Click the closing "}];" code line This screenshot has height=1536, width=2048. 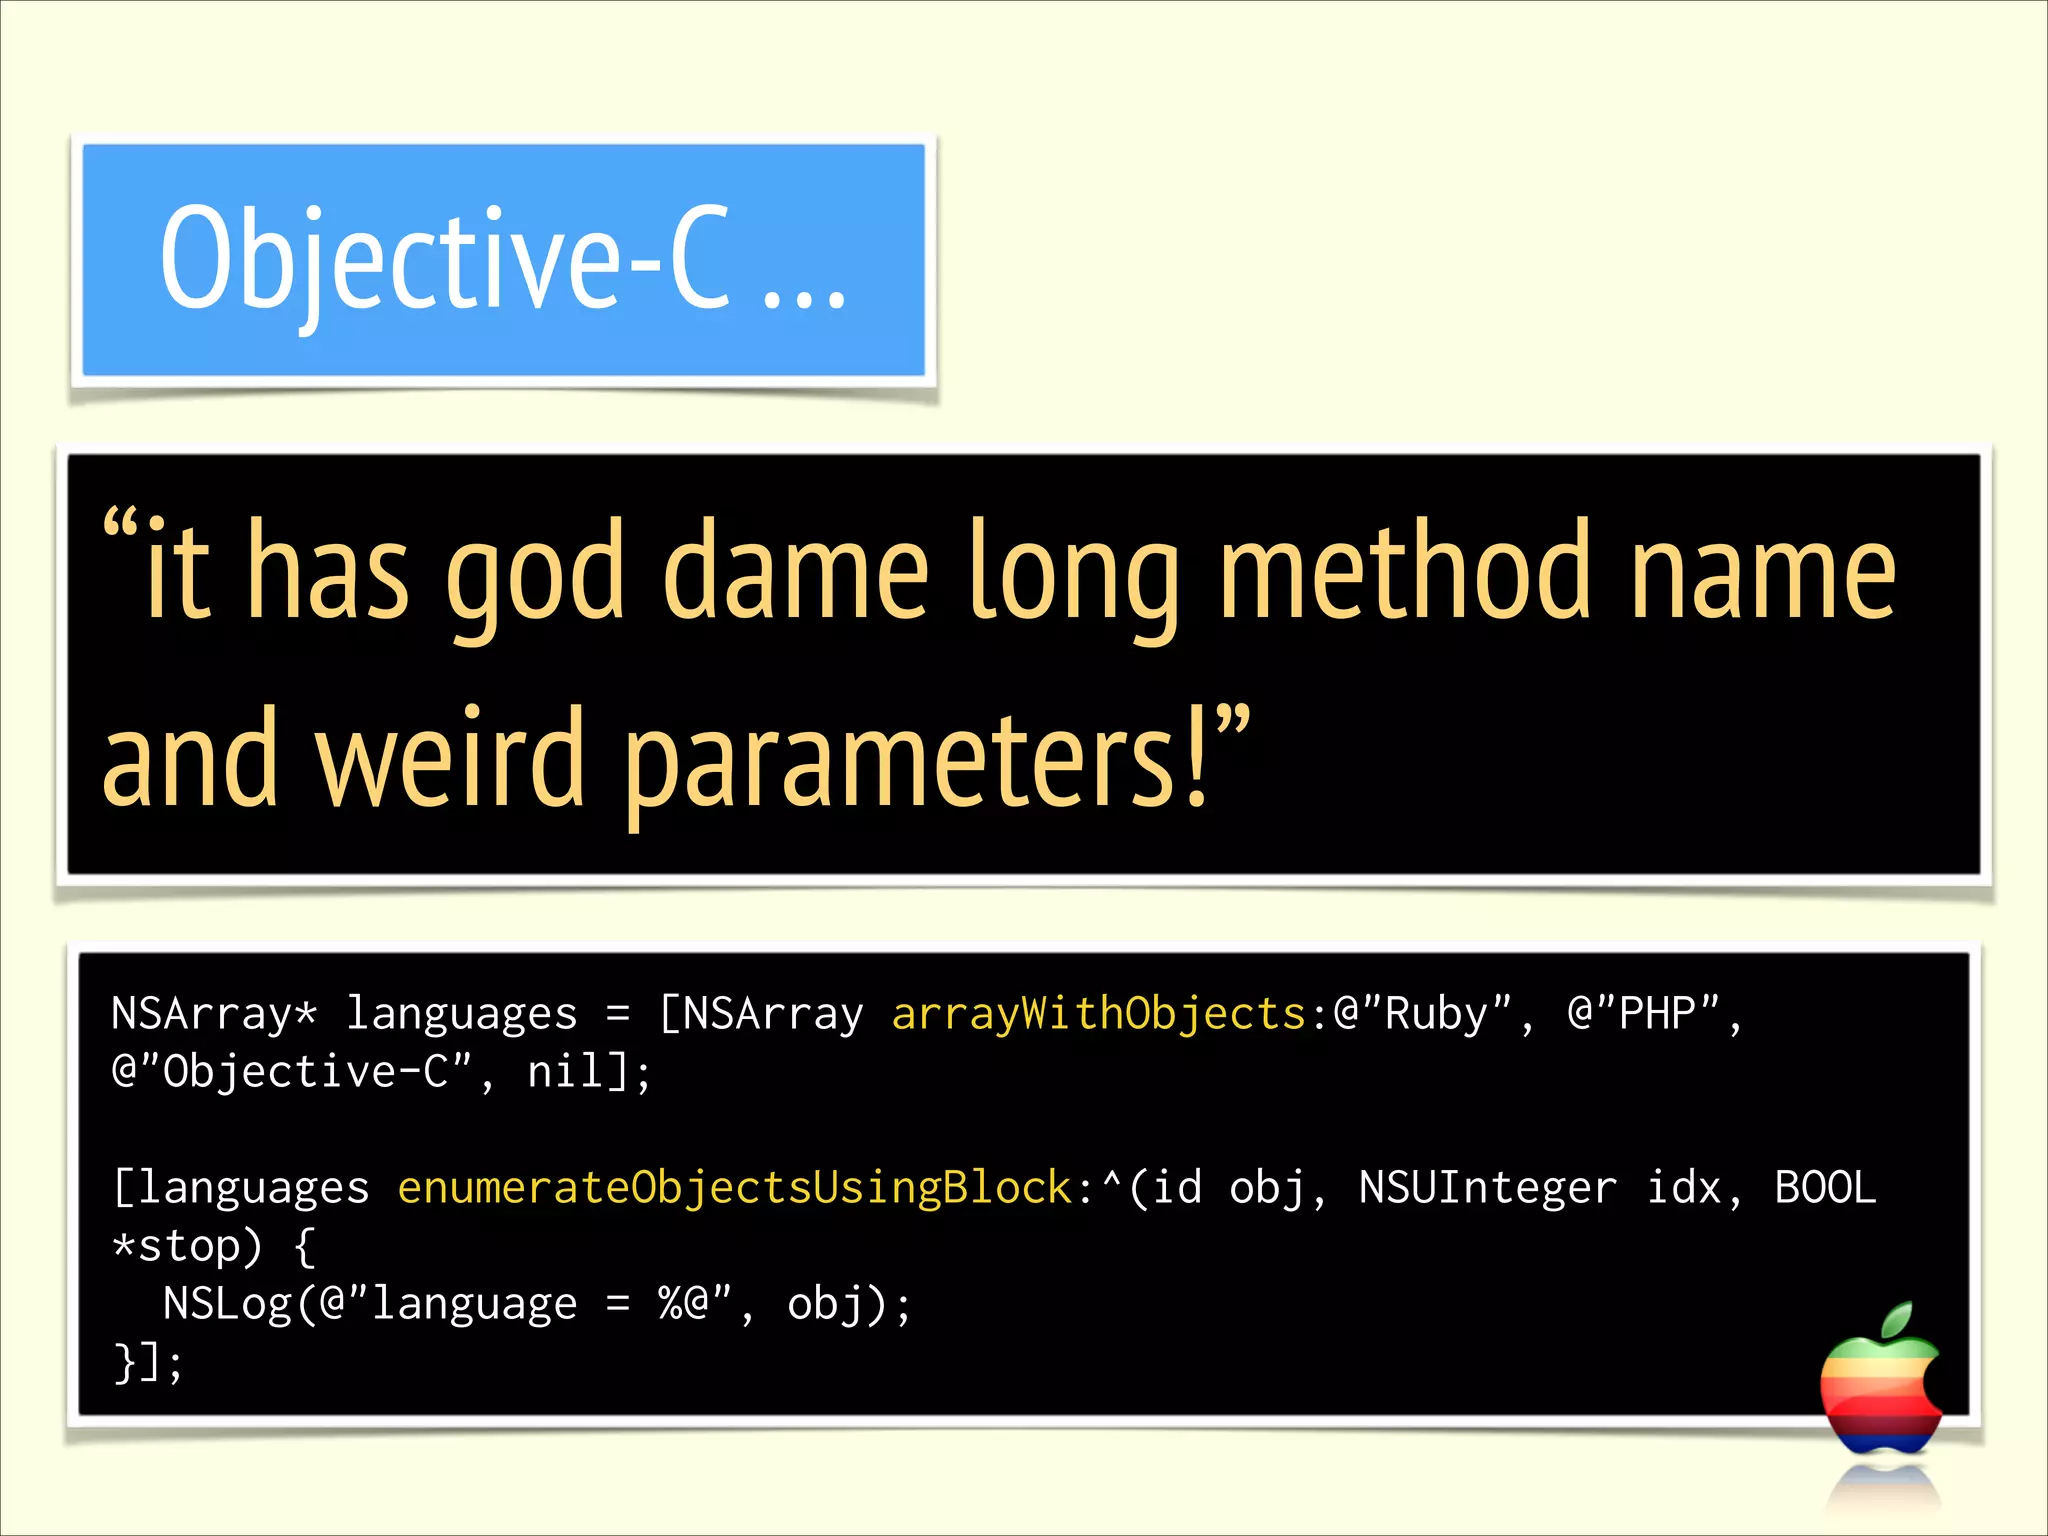(x=148, y=1362)
